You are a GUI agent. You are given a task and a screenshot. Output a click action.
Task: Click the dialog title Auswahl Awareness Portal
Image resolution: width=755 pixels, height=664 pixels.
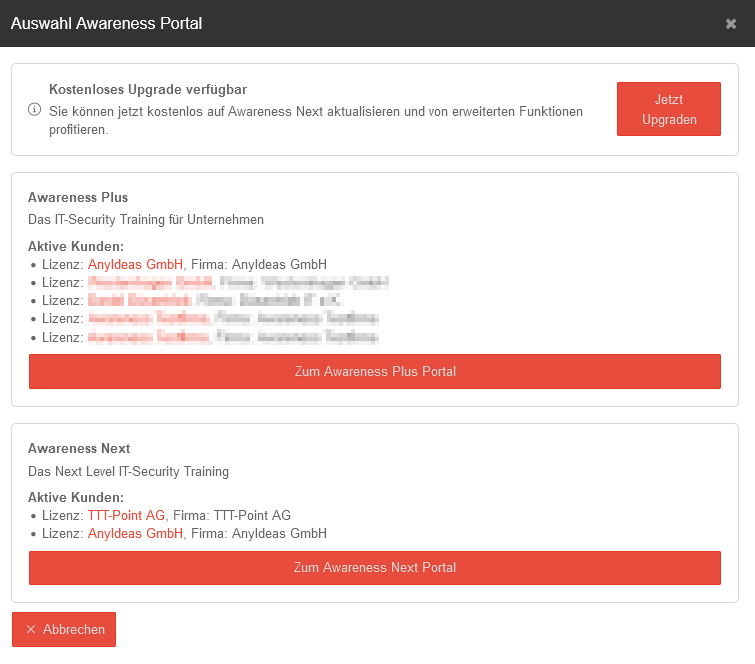point(106,23)
